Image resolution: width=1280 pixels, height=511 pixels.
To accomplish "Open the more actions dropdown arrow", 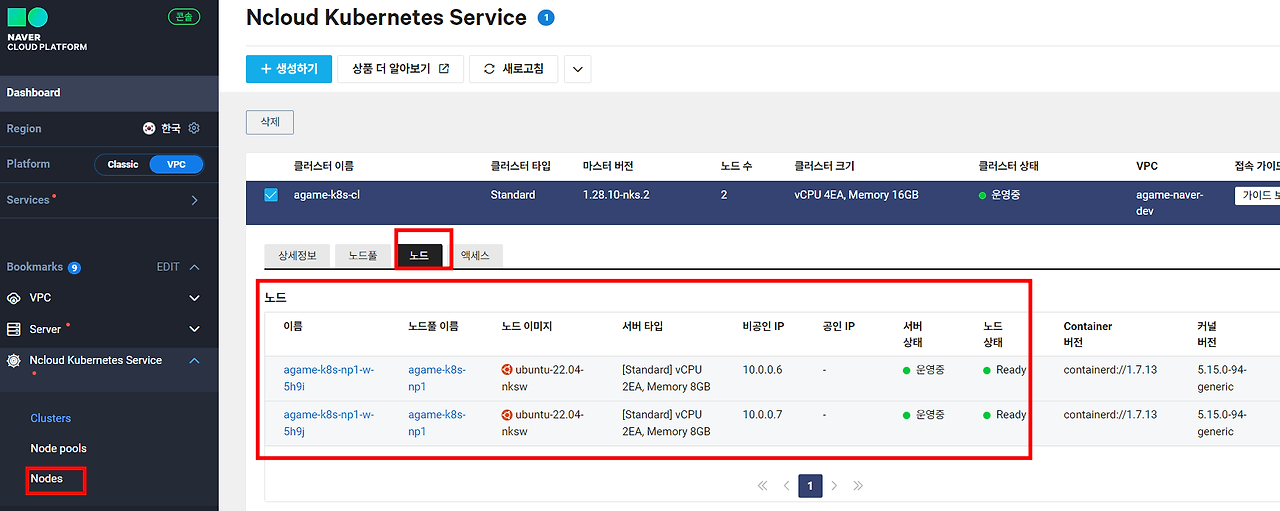I will (x=578, y=69).
